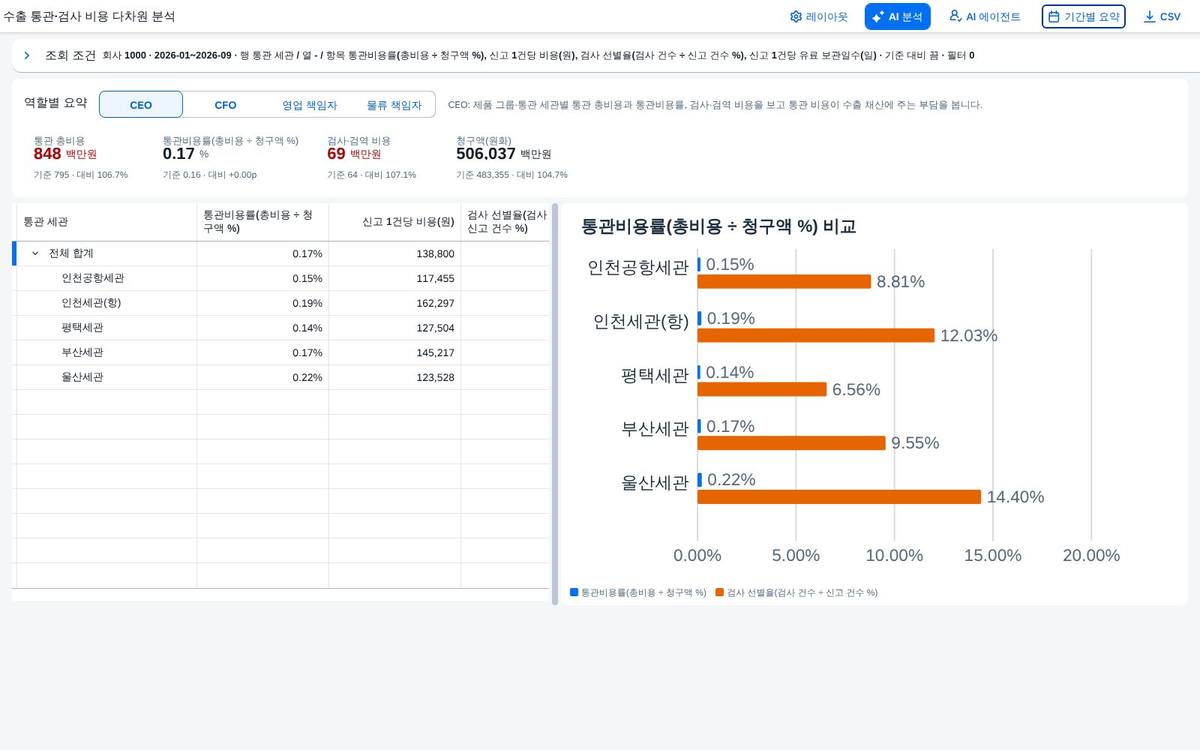
Task: Click the AI 분석 button
Action: click(898, 17)
